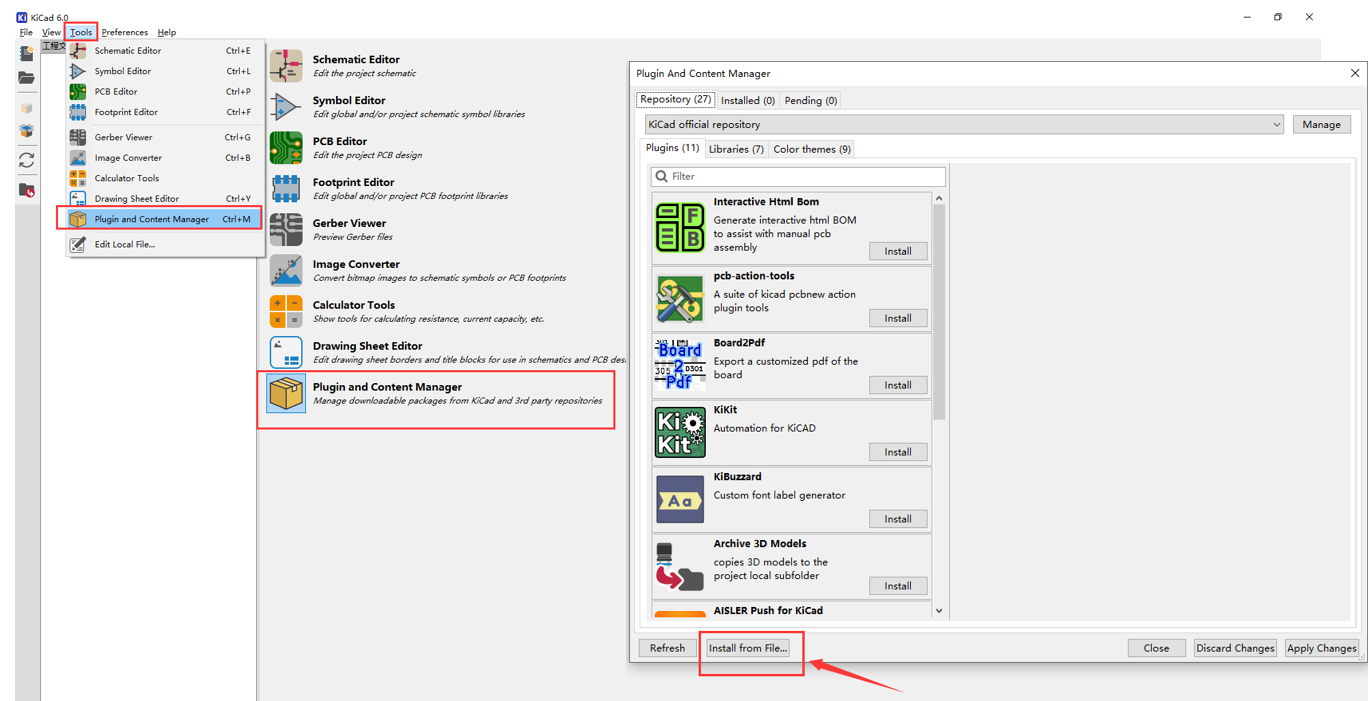Select the Interactive Html Bom plugin icon
The width and height of the screenshot is (1368, 701).
[x=680, y=227]
